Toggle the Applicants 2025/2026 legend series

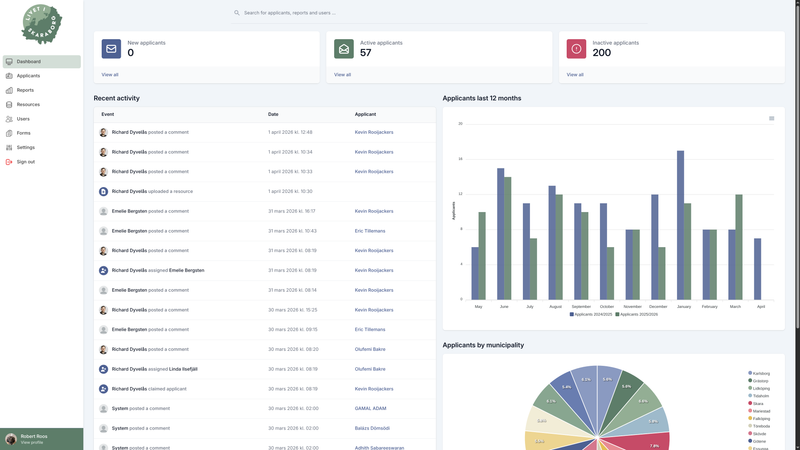[636, 314]
